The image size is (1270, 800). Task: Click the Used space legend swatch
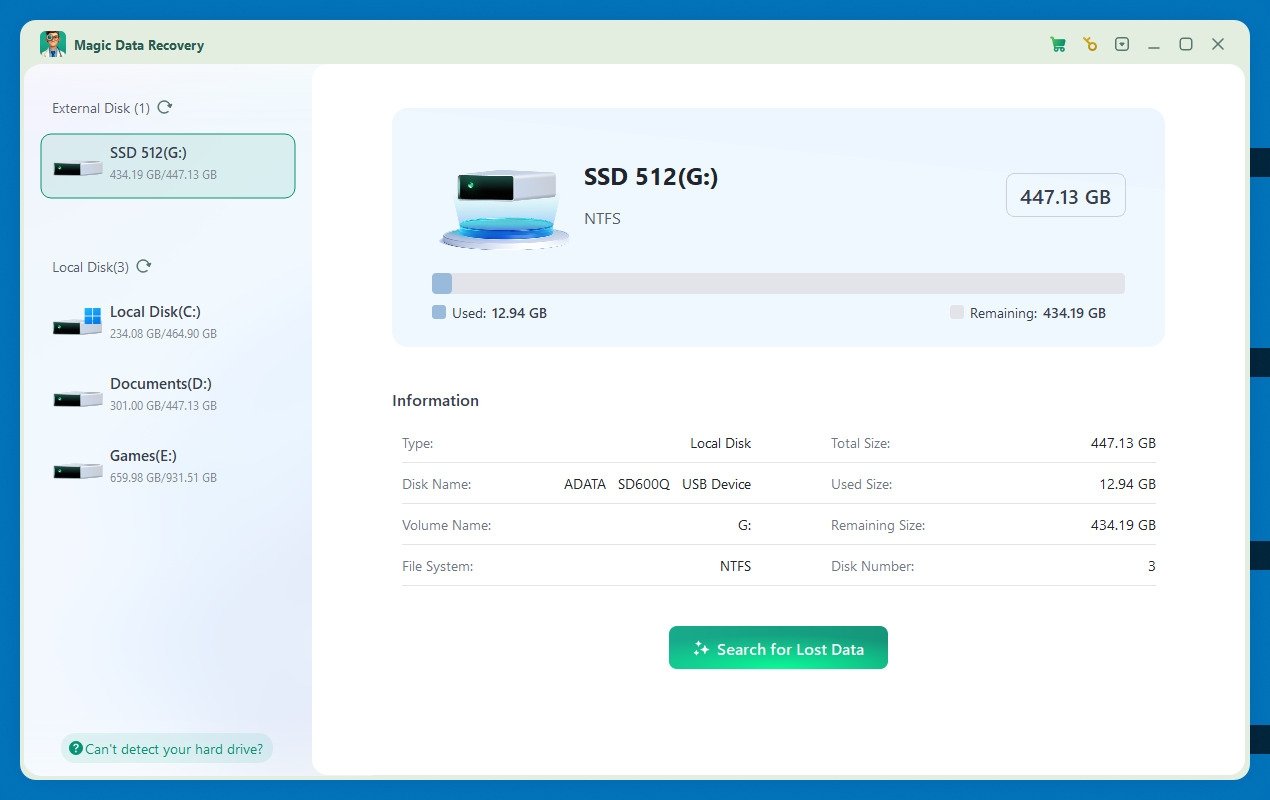tap(439, 313)
